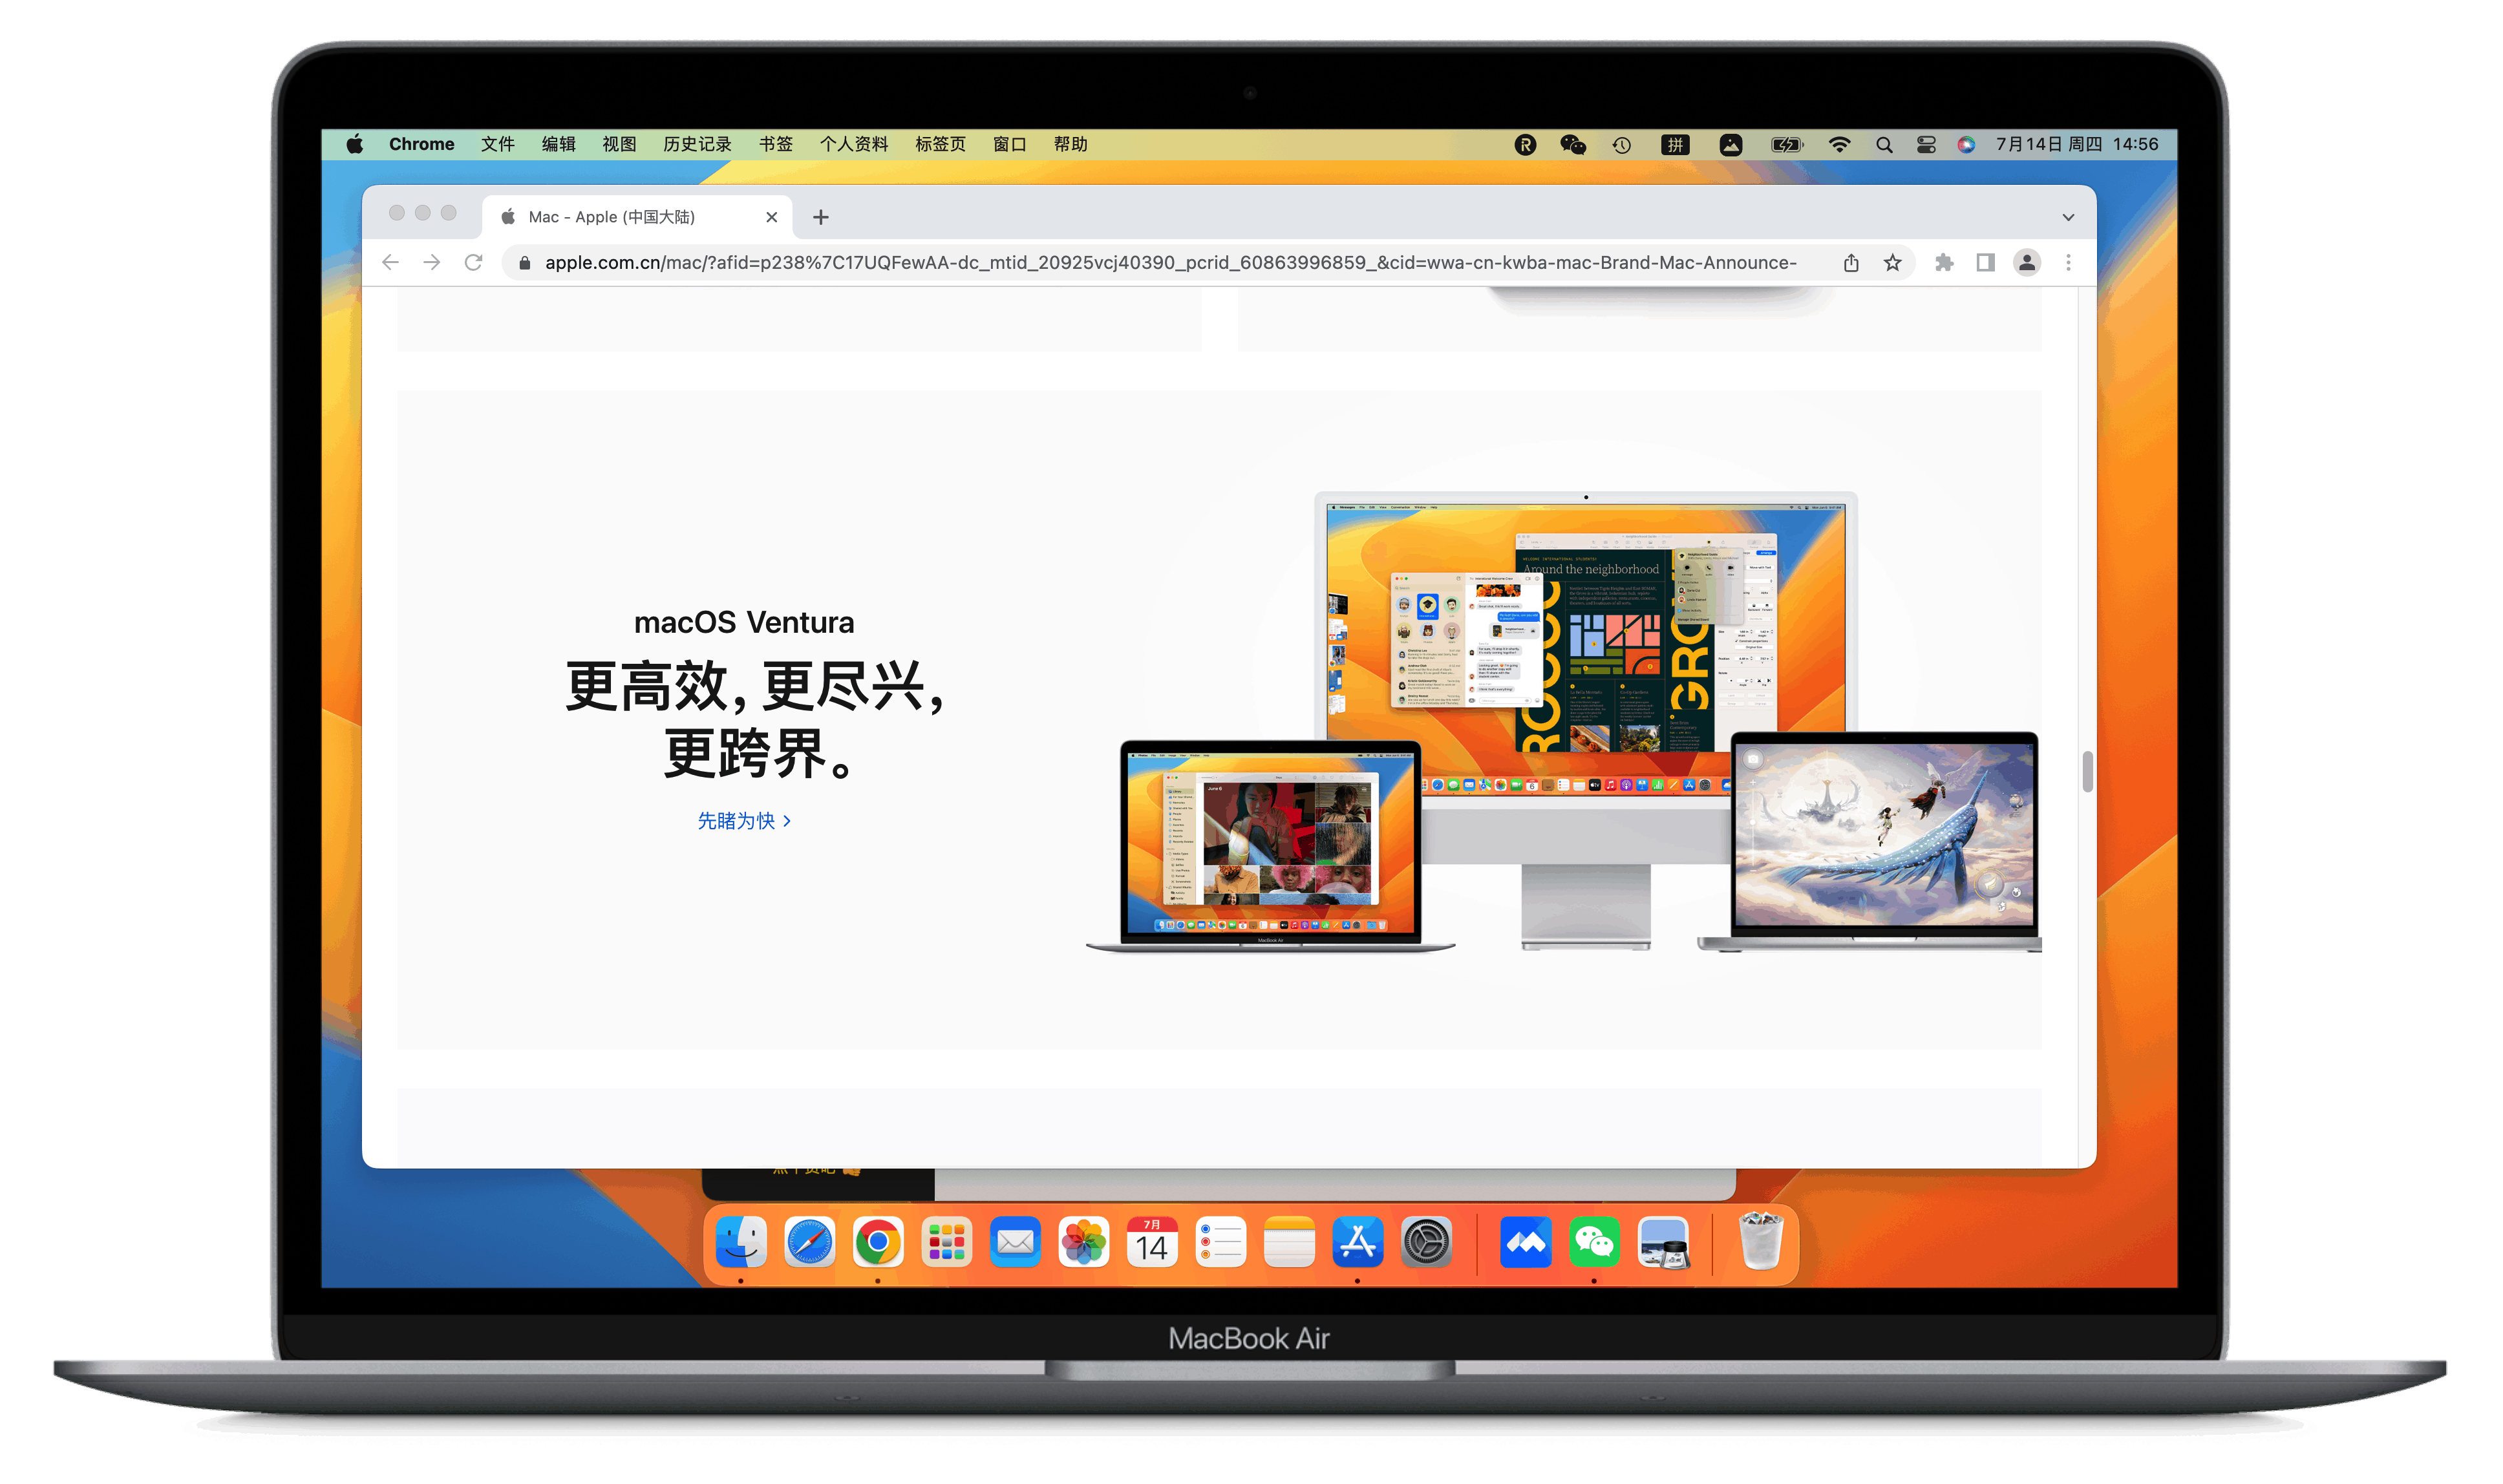Expand the tab search chevron
Viewport: 2503px width, 1484px height.
[2068, 217]
